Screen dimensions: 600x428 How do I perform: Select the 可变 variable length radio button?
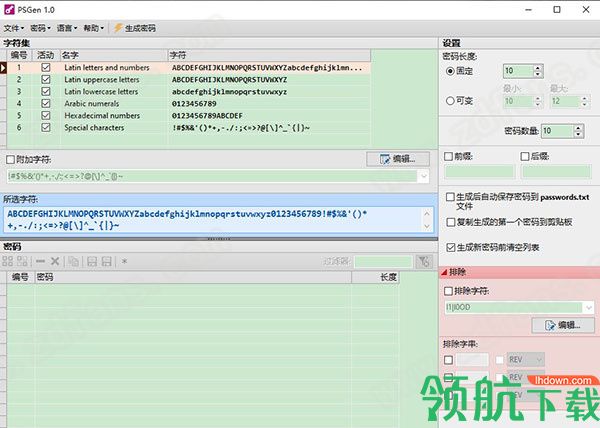point(450,101)
